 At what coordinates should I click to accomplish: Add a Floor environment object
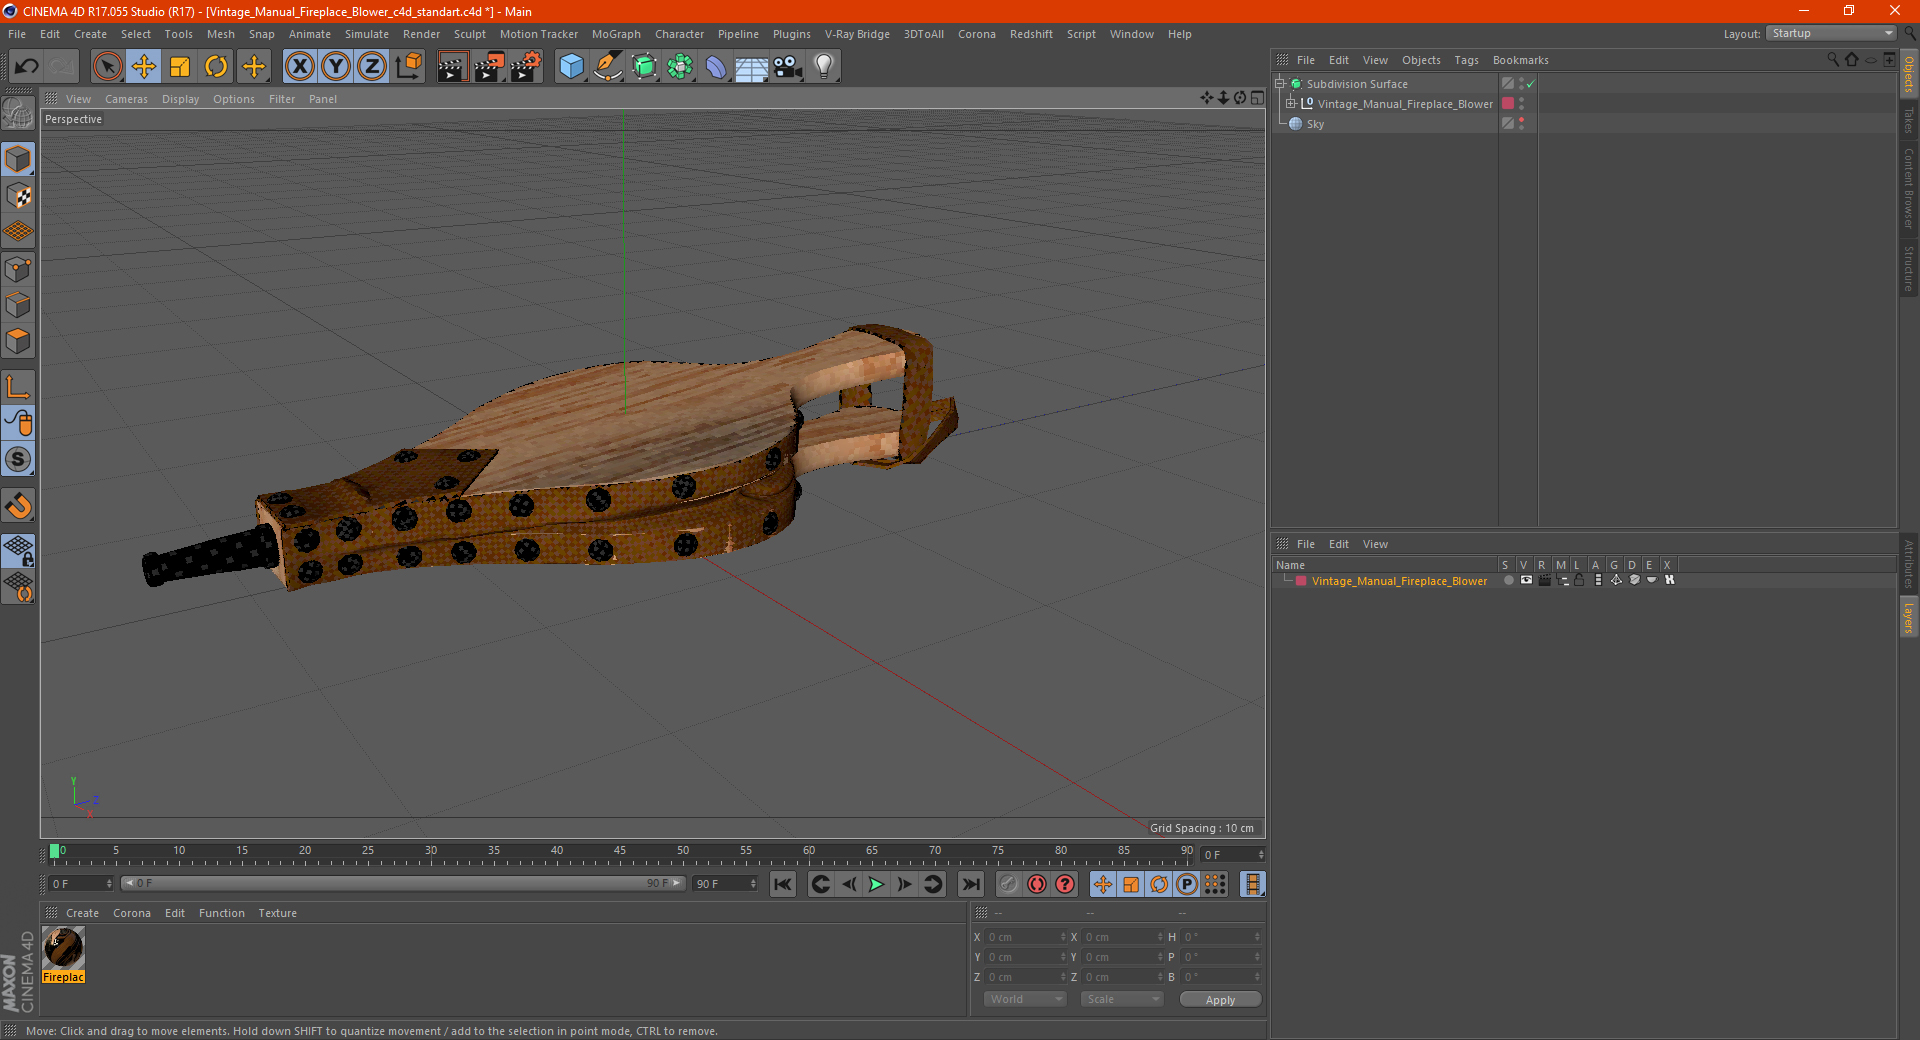[x=751, y=67]
